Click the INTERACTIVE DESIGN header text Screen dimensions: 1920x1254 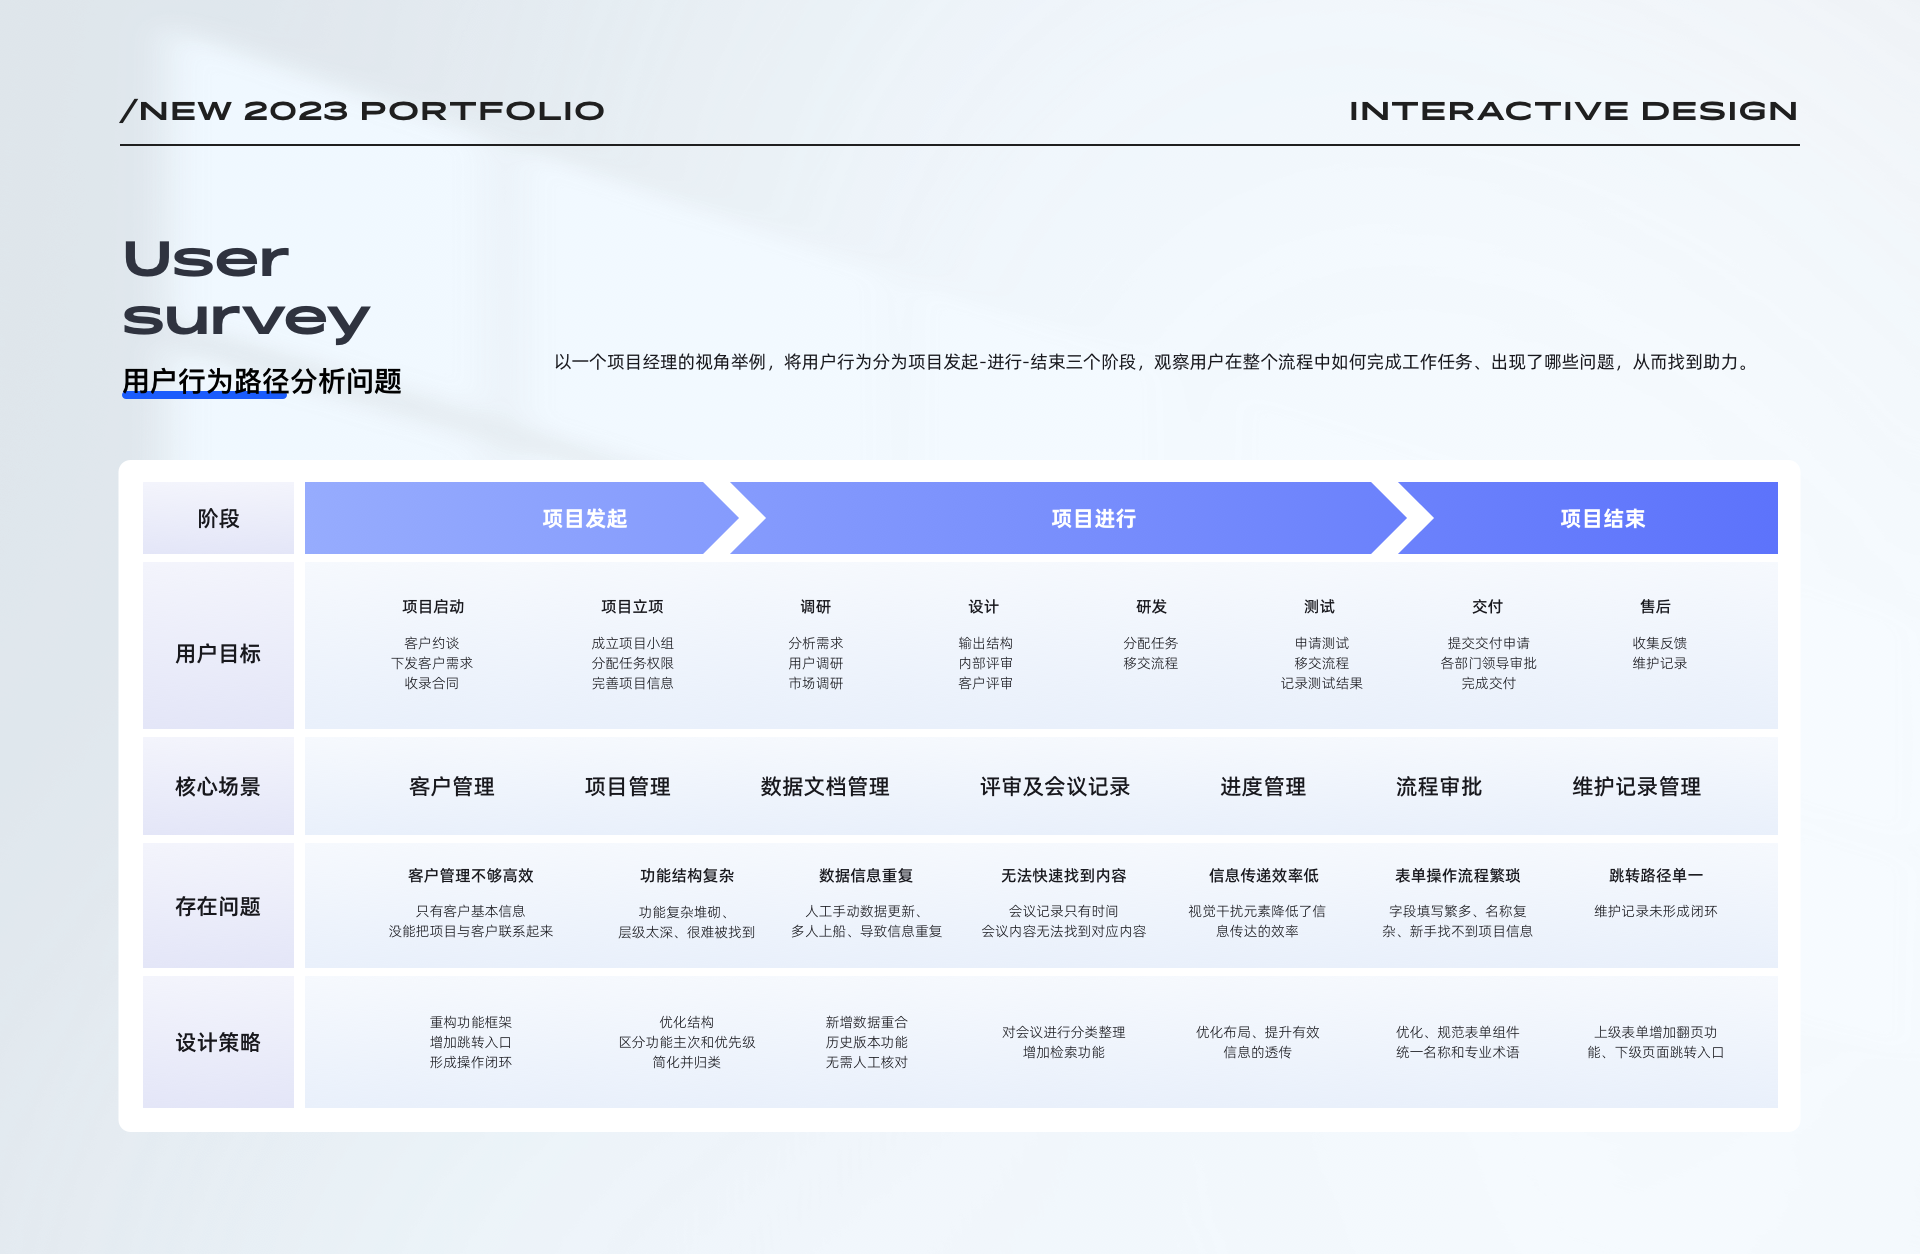[1574, 111]
